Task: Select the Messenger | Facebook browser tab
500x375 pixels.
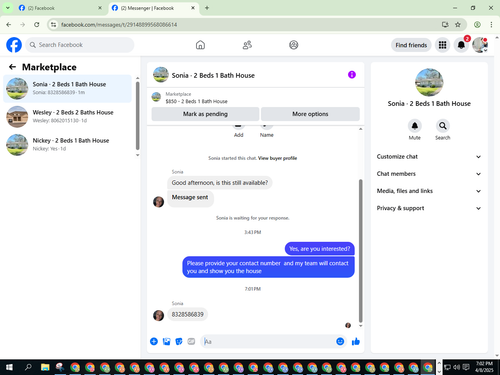Action: [153, 8]
